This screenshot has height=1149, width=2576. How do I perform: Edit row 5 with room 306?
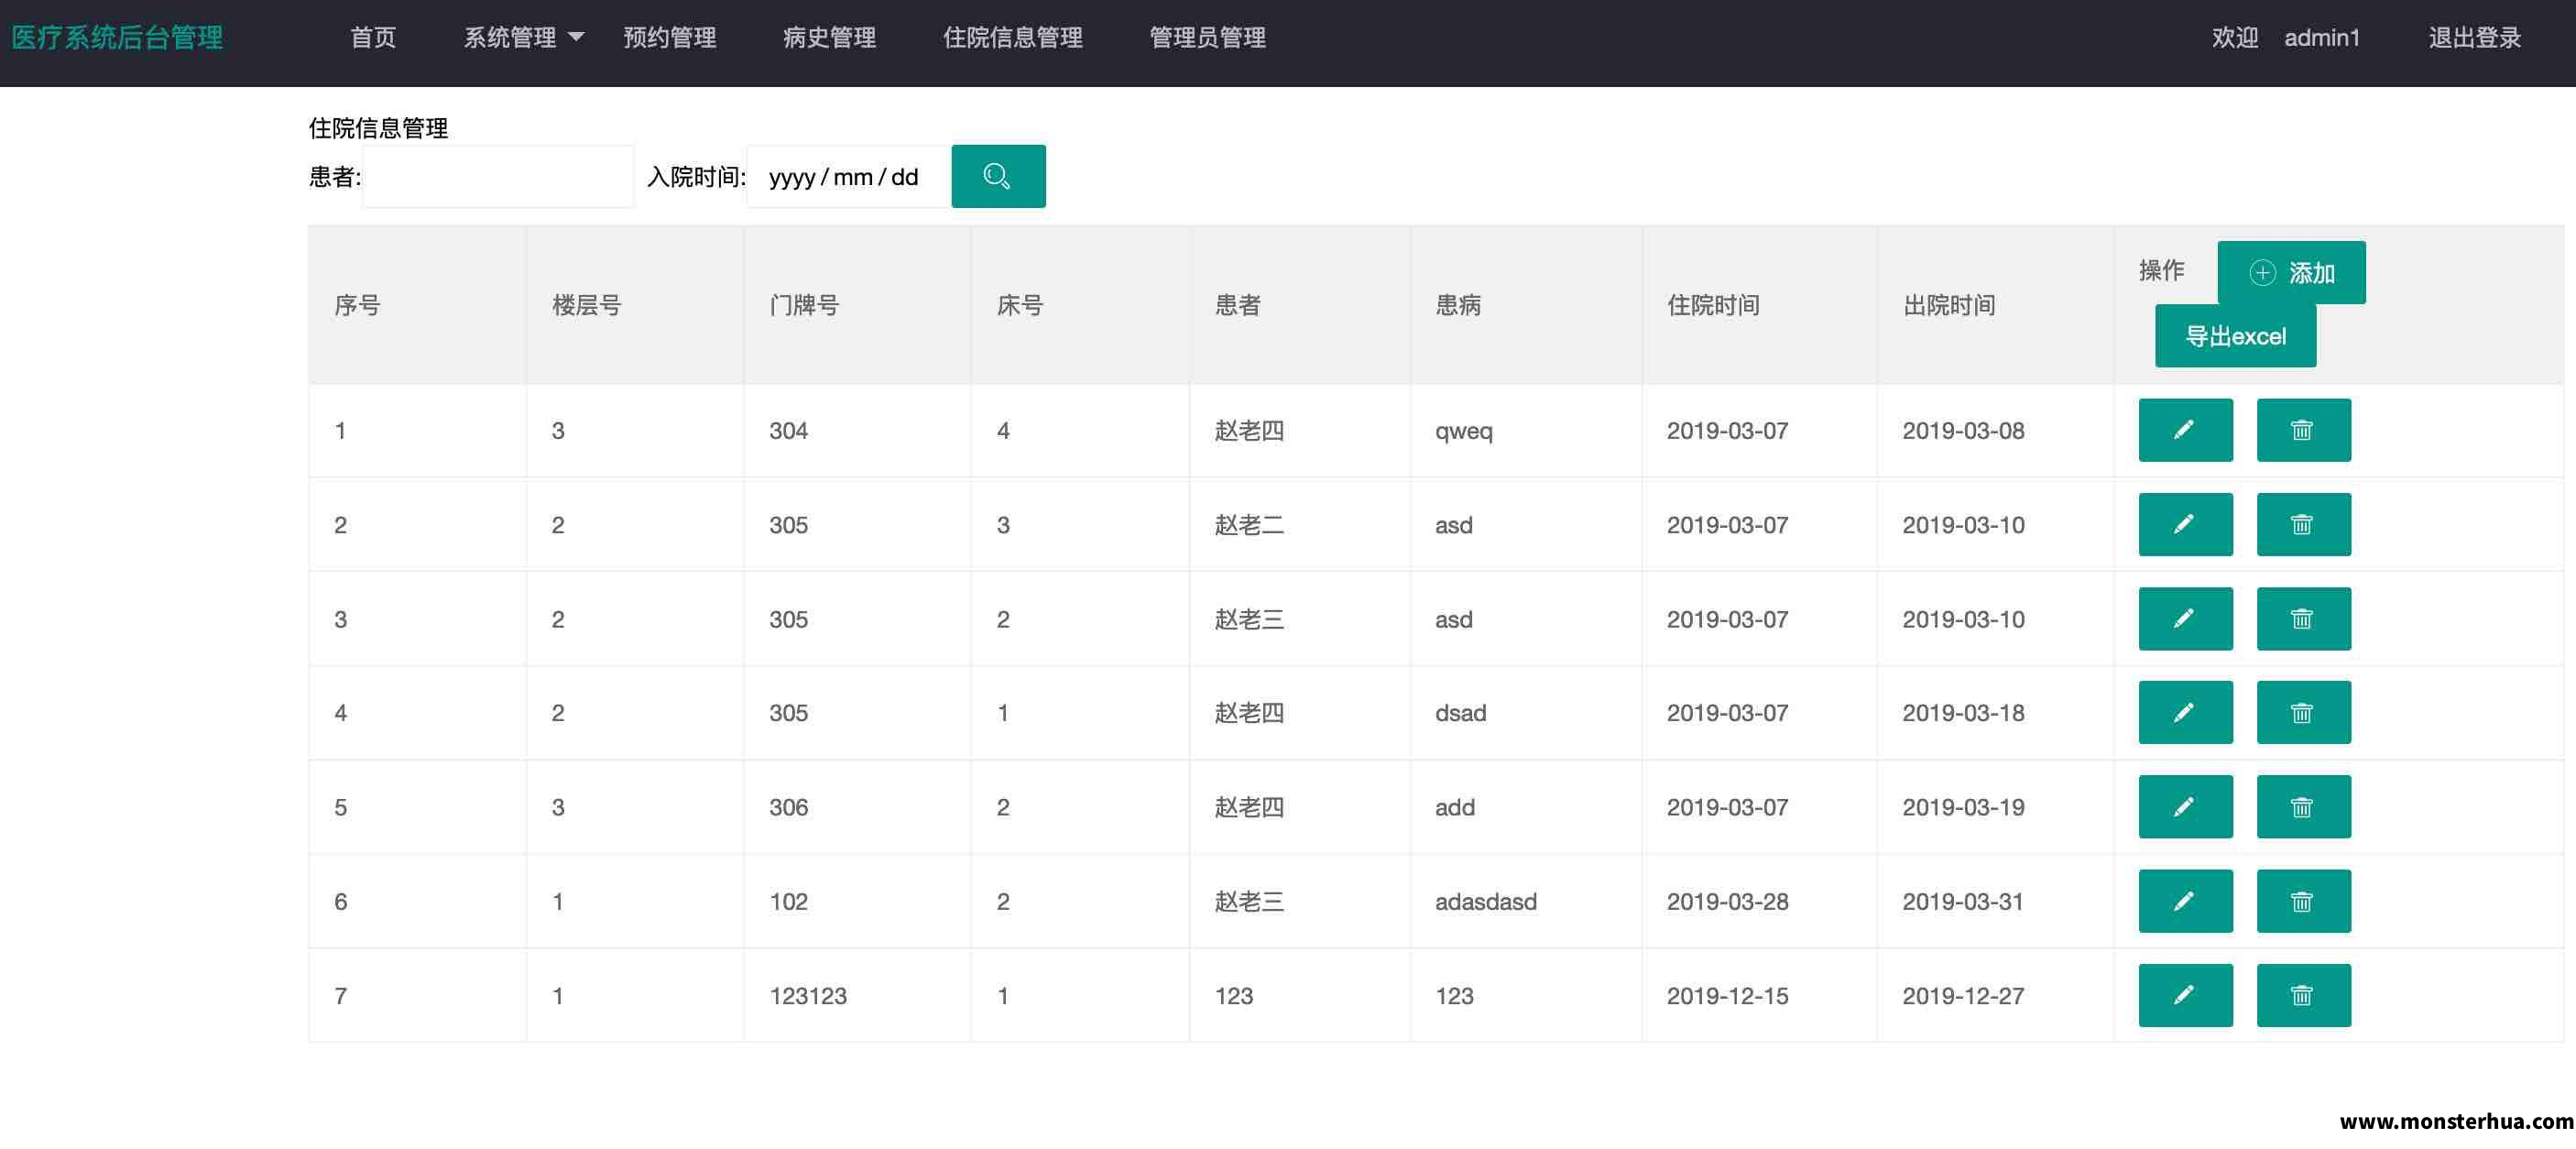(x=2185, y=807)
